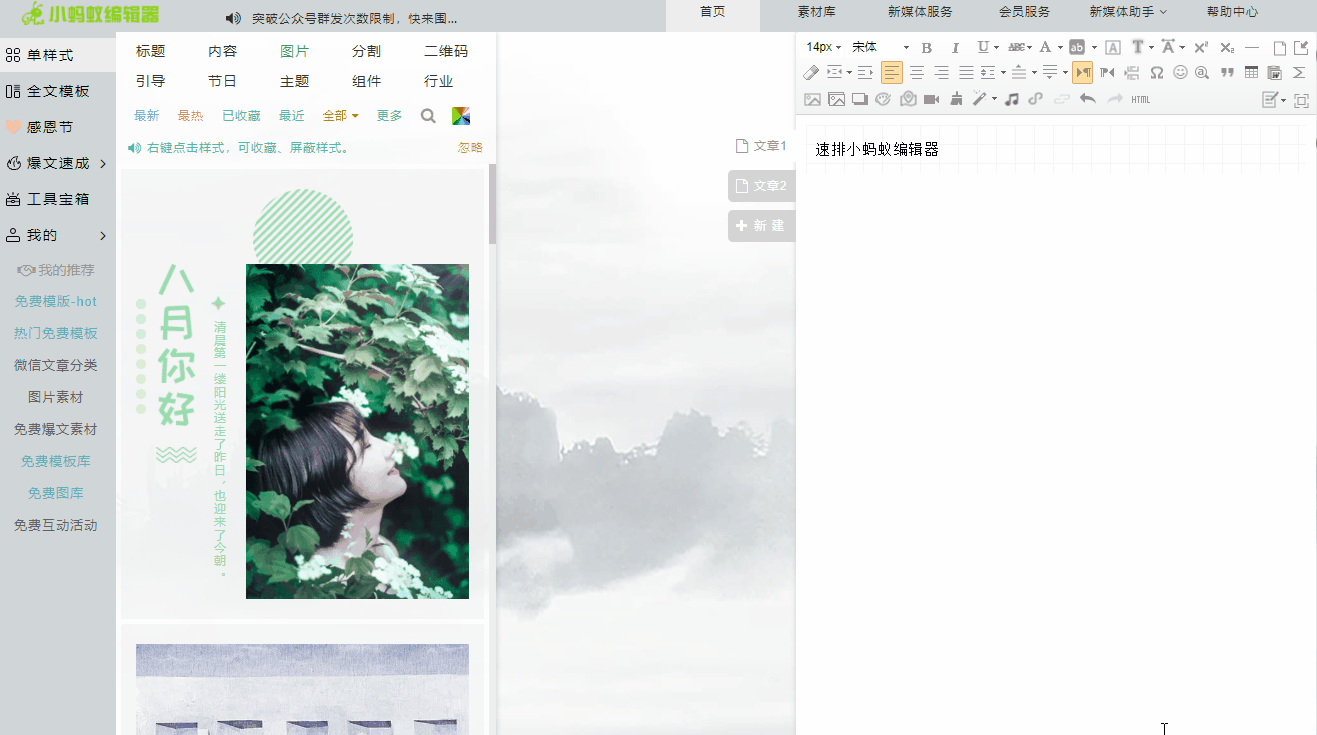Create a new article with 新建 button

(x=761, y=225)
